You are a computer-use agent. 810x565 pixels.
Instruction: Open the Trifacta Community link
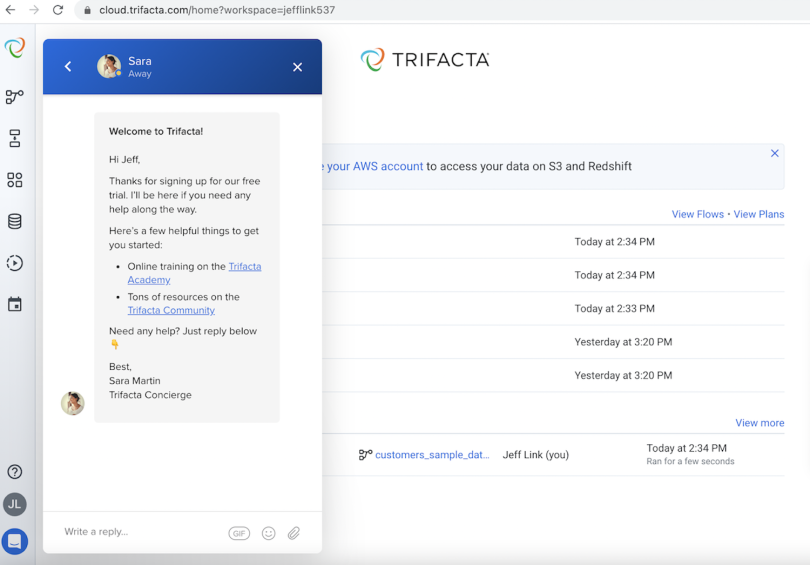click(x=171, y=310)
